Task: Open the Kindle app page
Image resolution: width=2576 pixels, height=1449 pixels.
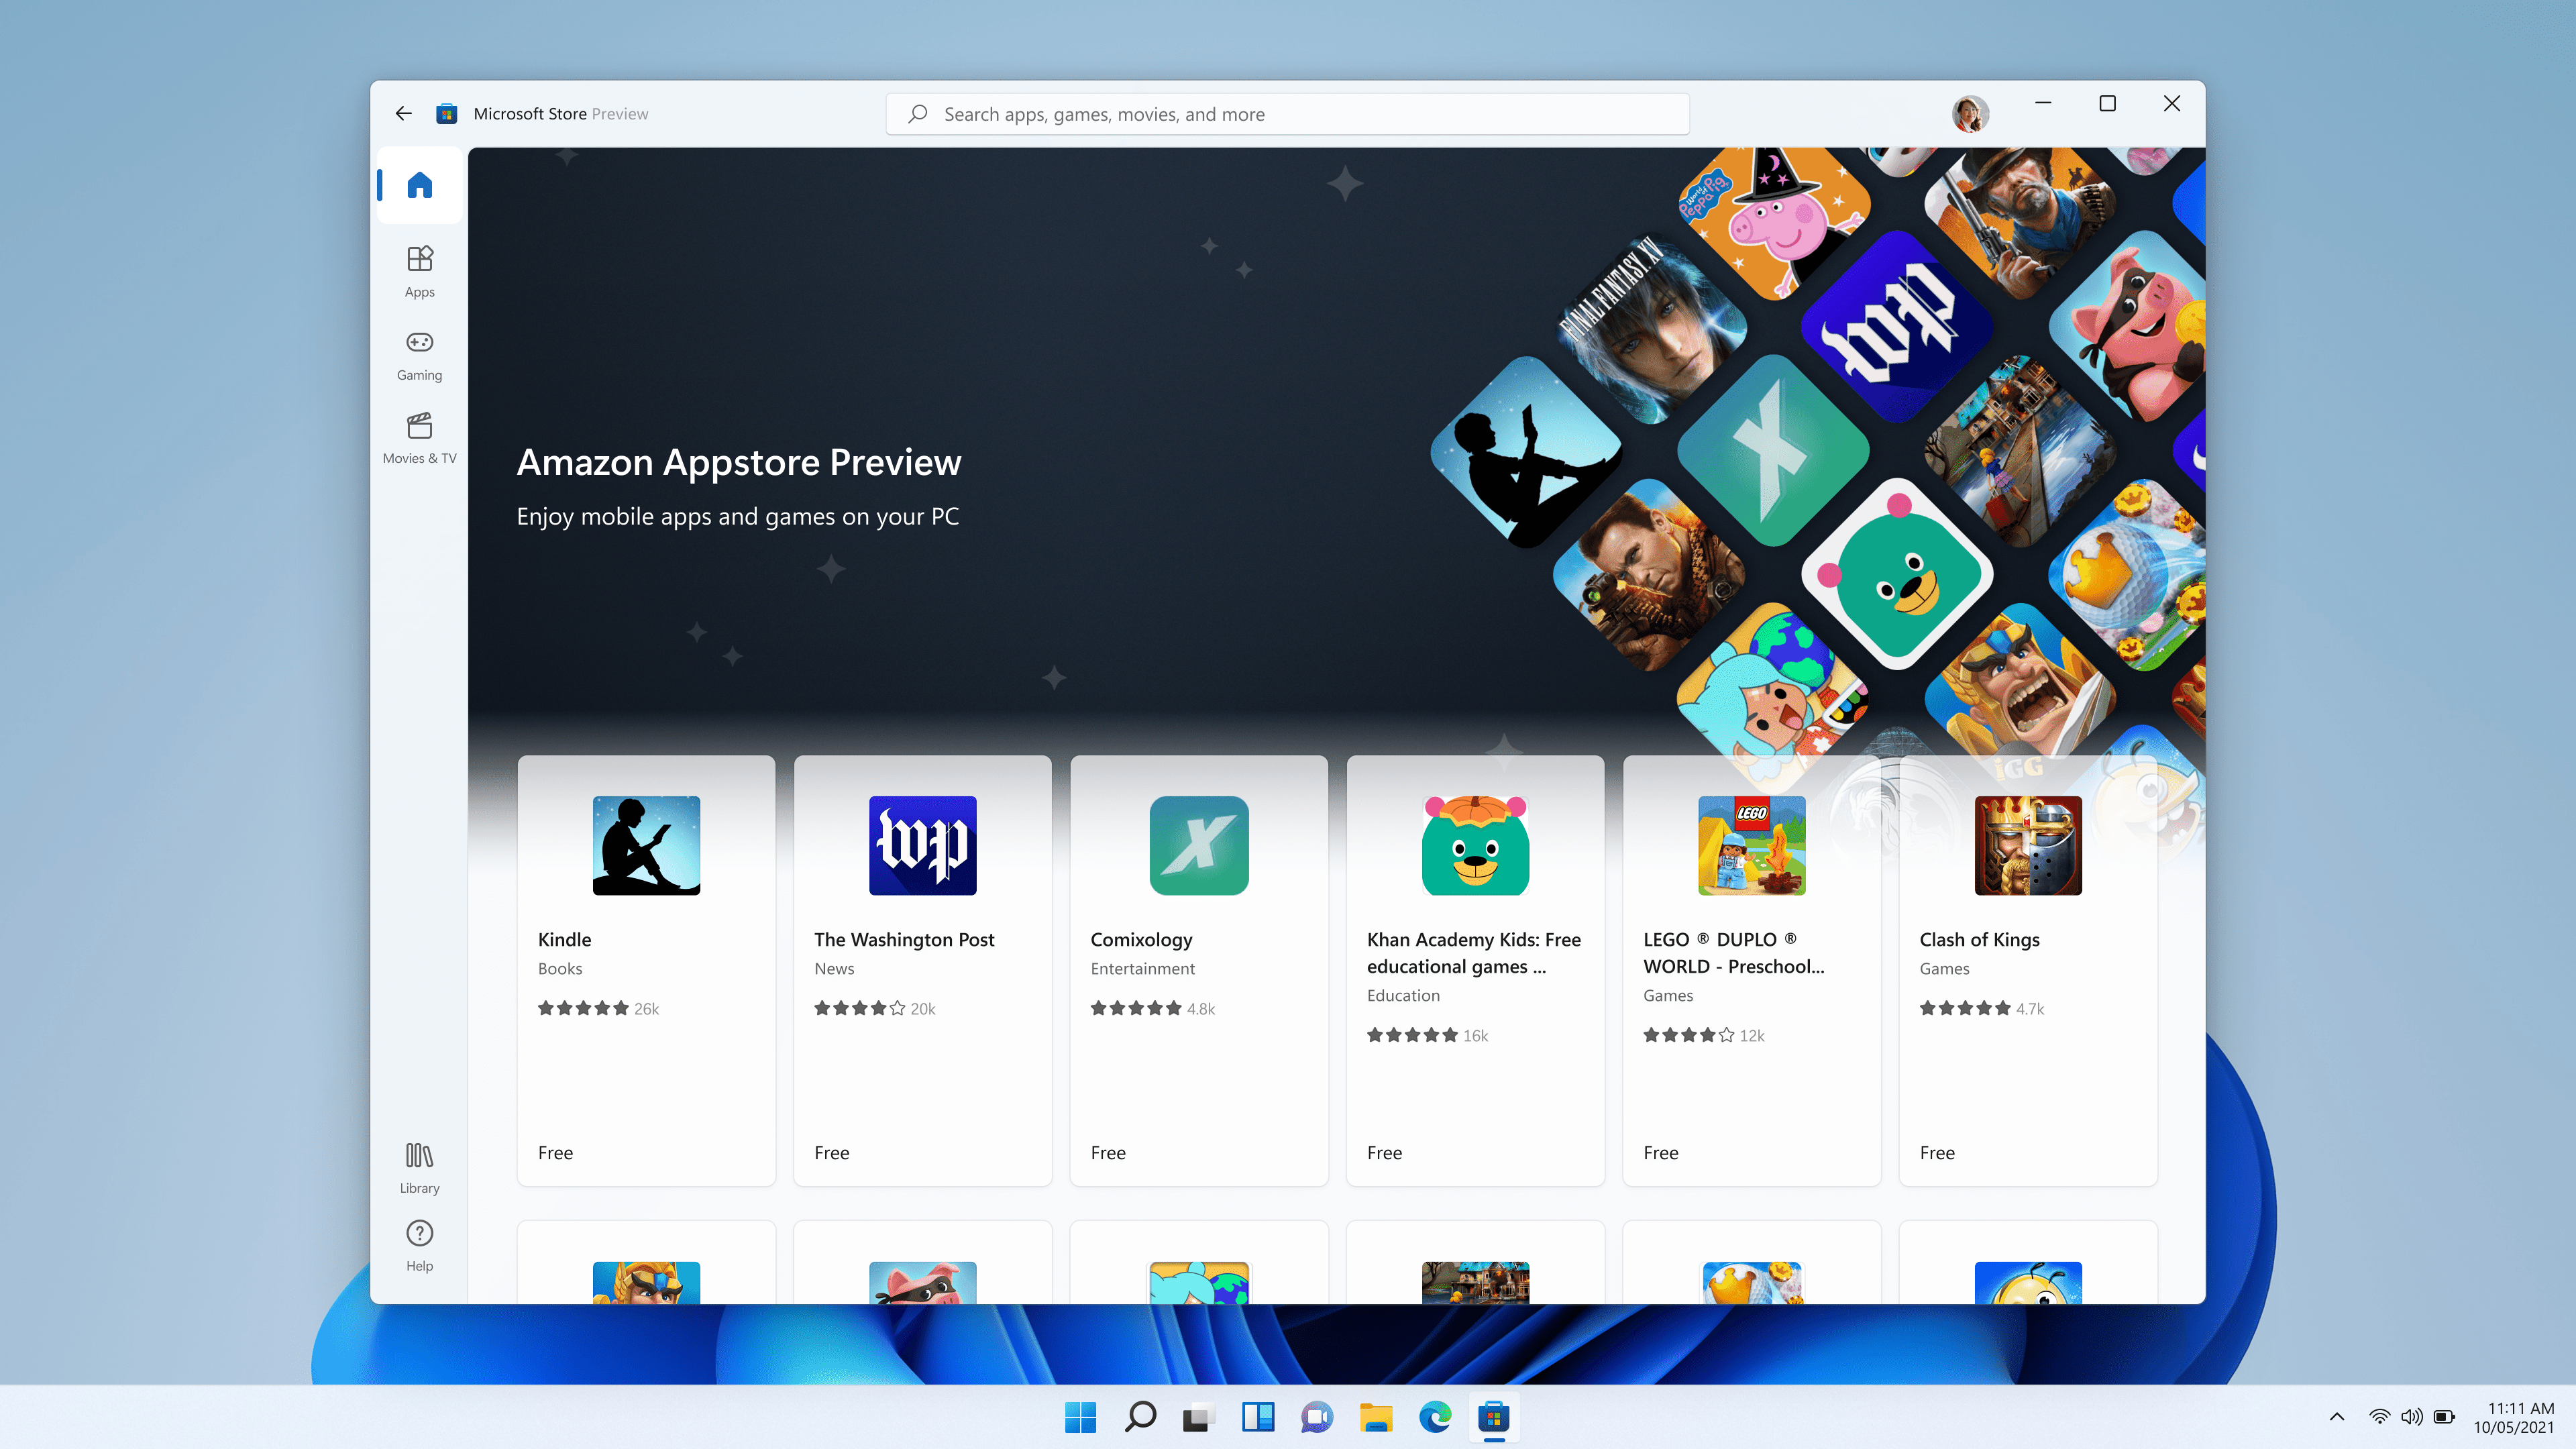Action: [x=646, y=969]
